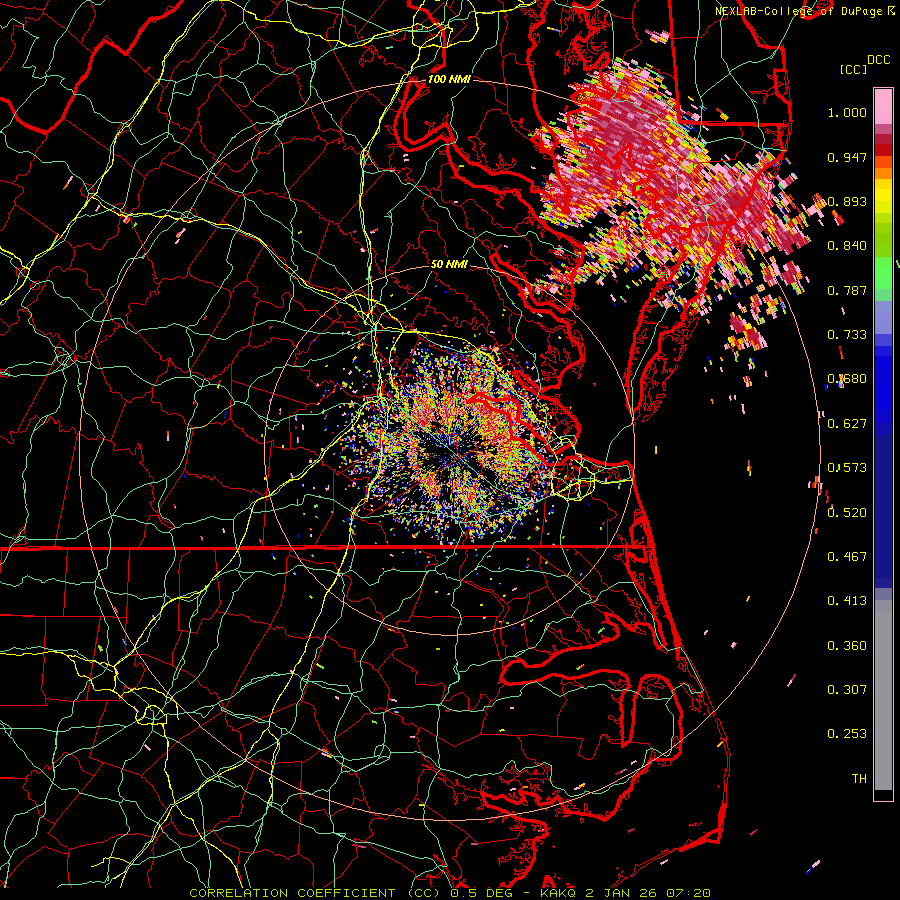Viewport: 900px width, 900px height.
Task: Click the 0.520 color scale value
Action: (847, 513)
